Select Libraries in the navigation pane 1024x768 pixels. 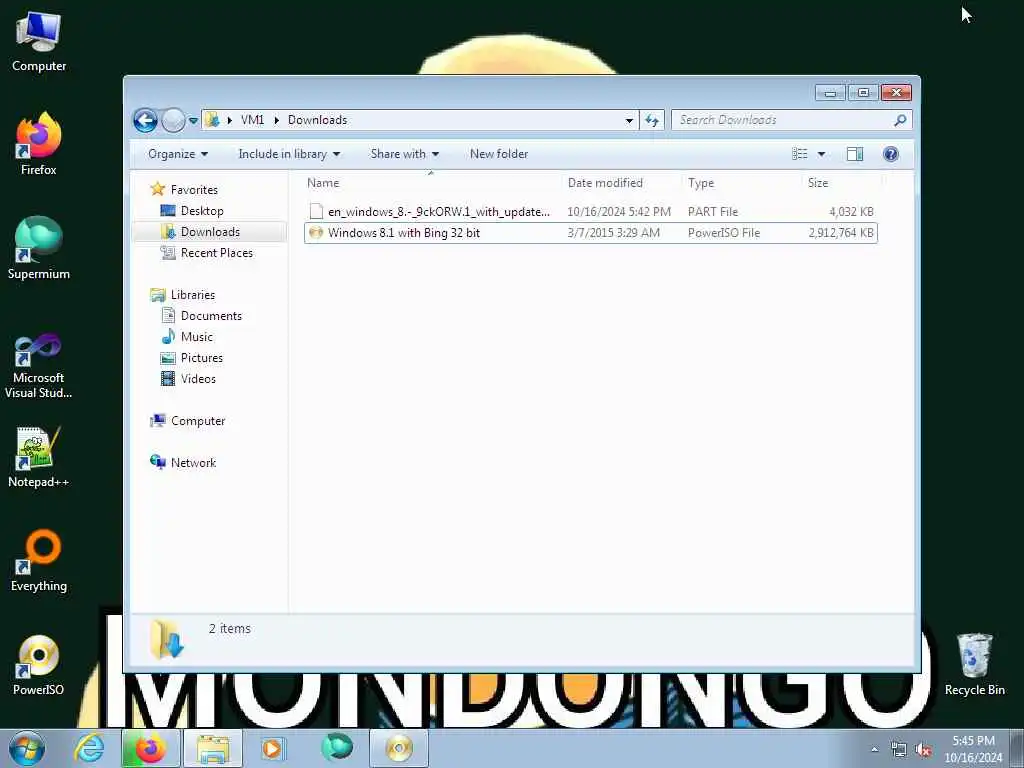(184, 295)
